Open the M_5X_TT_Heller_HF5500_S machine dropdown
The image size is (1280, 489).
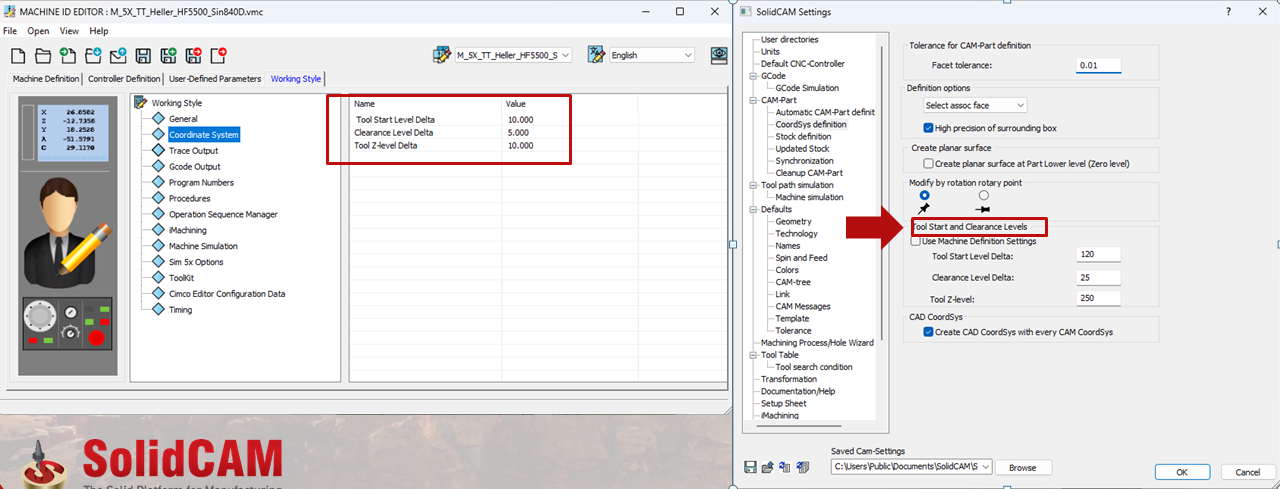513,56
